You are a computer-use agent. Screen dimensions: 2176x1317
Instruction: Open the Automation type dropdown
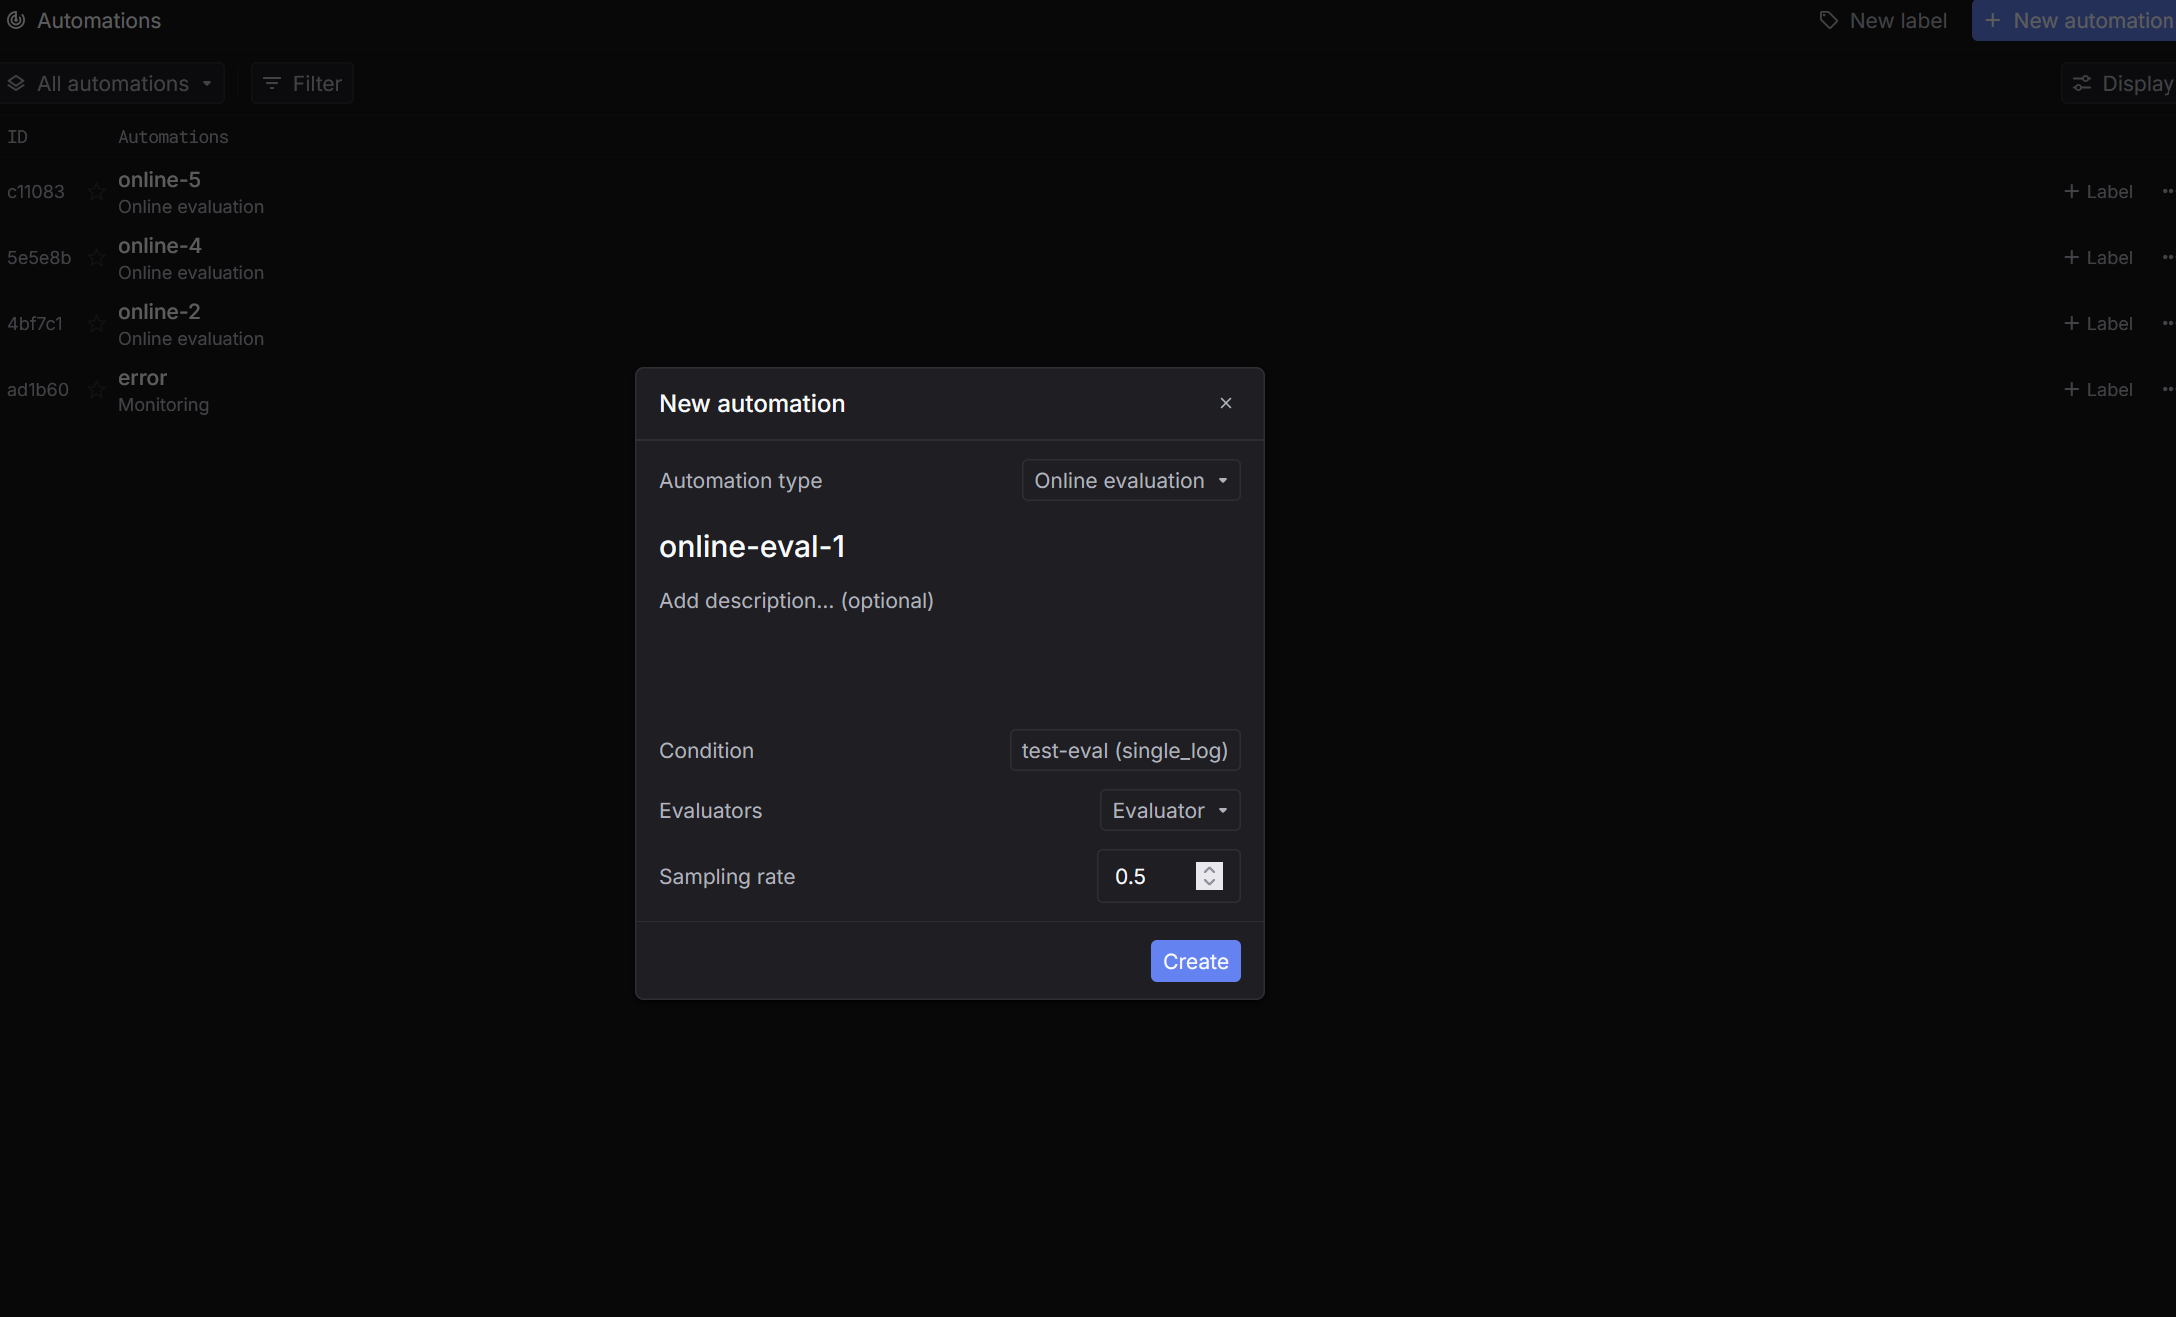(x=1130, y=480)
